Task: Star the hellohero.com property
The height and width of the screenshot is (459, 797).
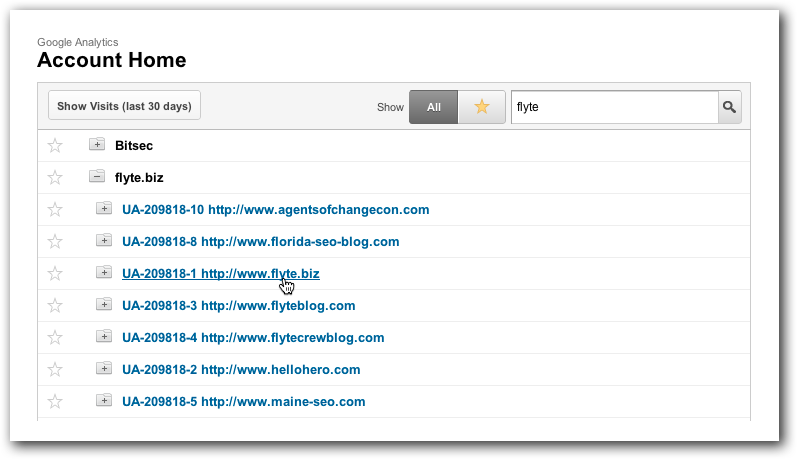Action: [55, 370]
